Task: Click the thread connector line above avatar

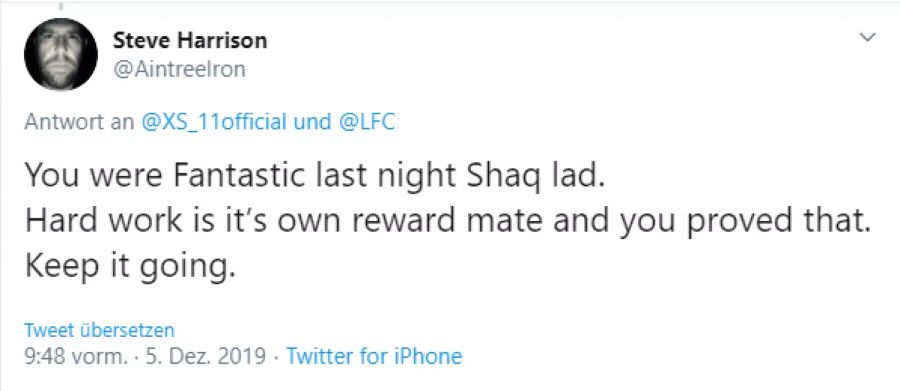Action: click(x=60, y=6)
